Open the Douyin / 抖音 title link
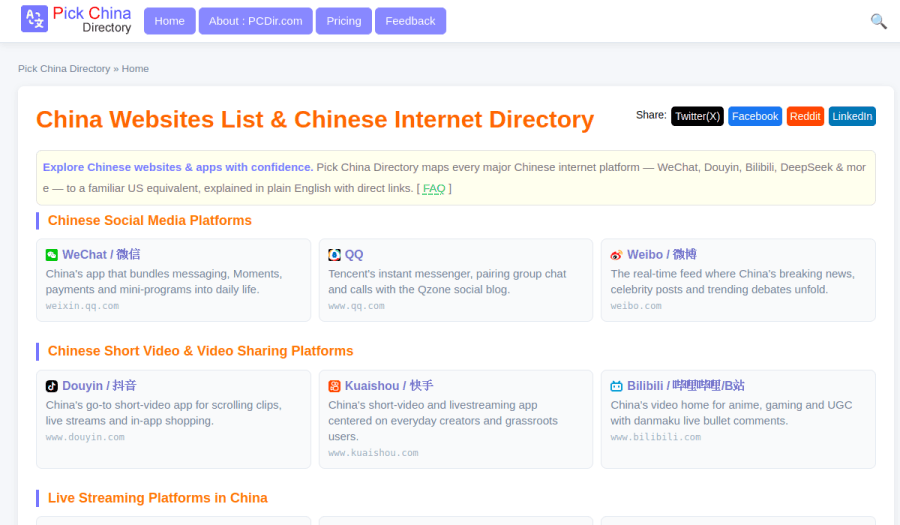 click(99, 386)
